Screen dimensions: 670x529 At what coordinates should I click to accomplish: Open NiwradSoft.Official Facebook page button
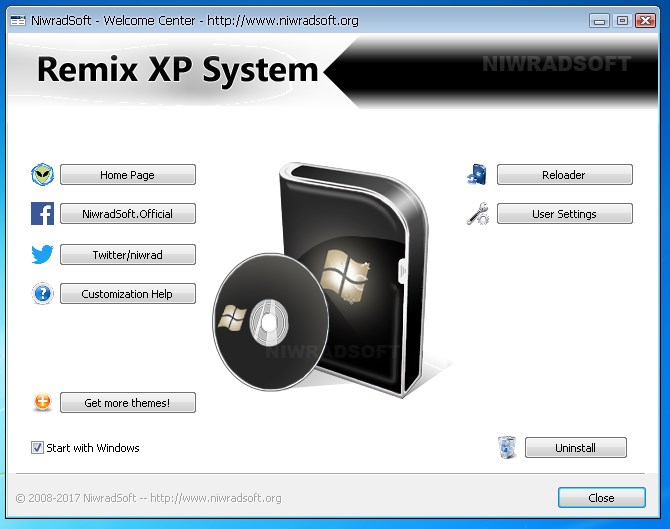pos(128,214)
